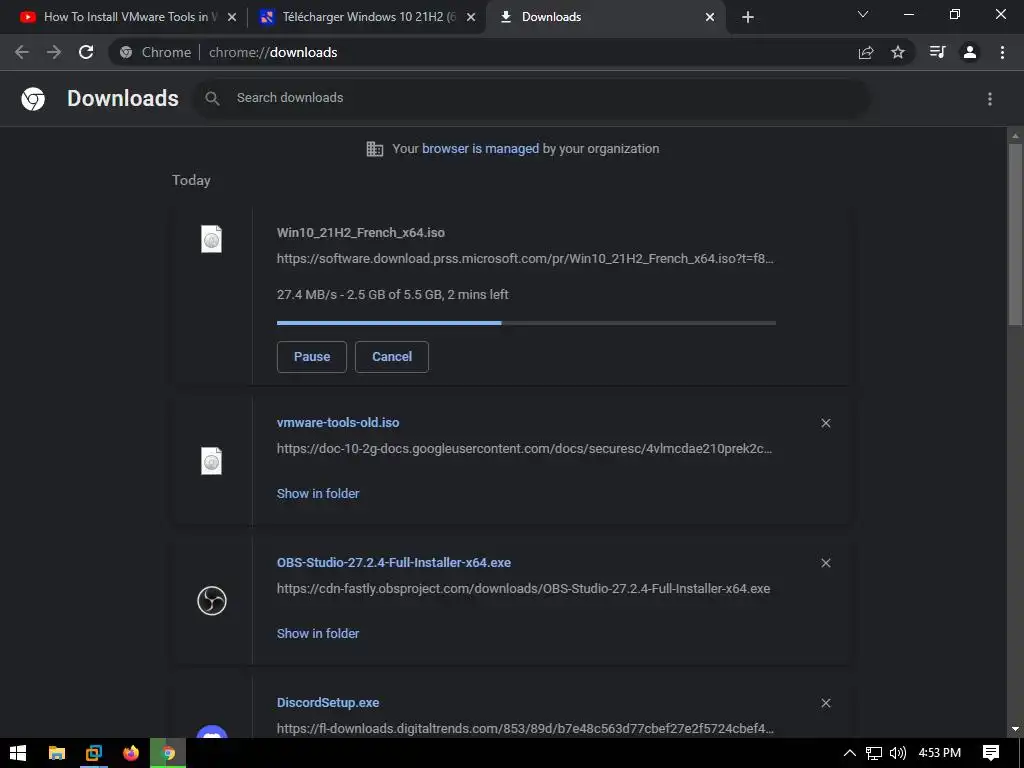Viewport: 1024px width, 768px height.
Task: Click the 4:53 PM taskbar clock
Action: click(940, 753)
